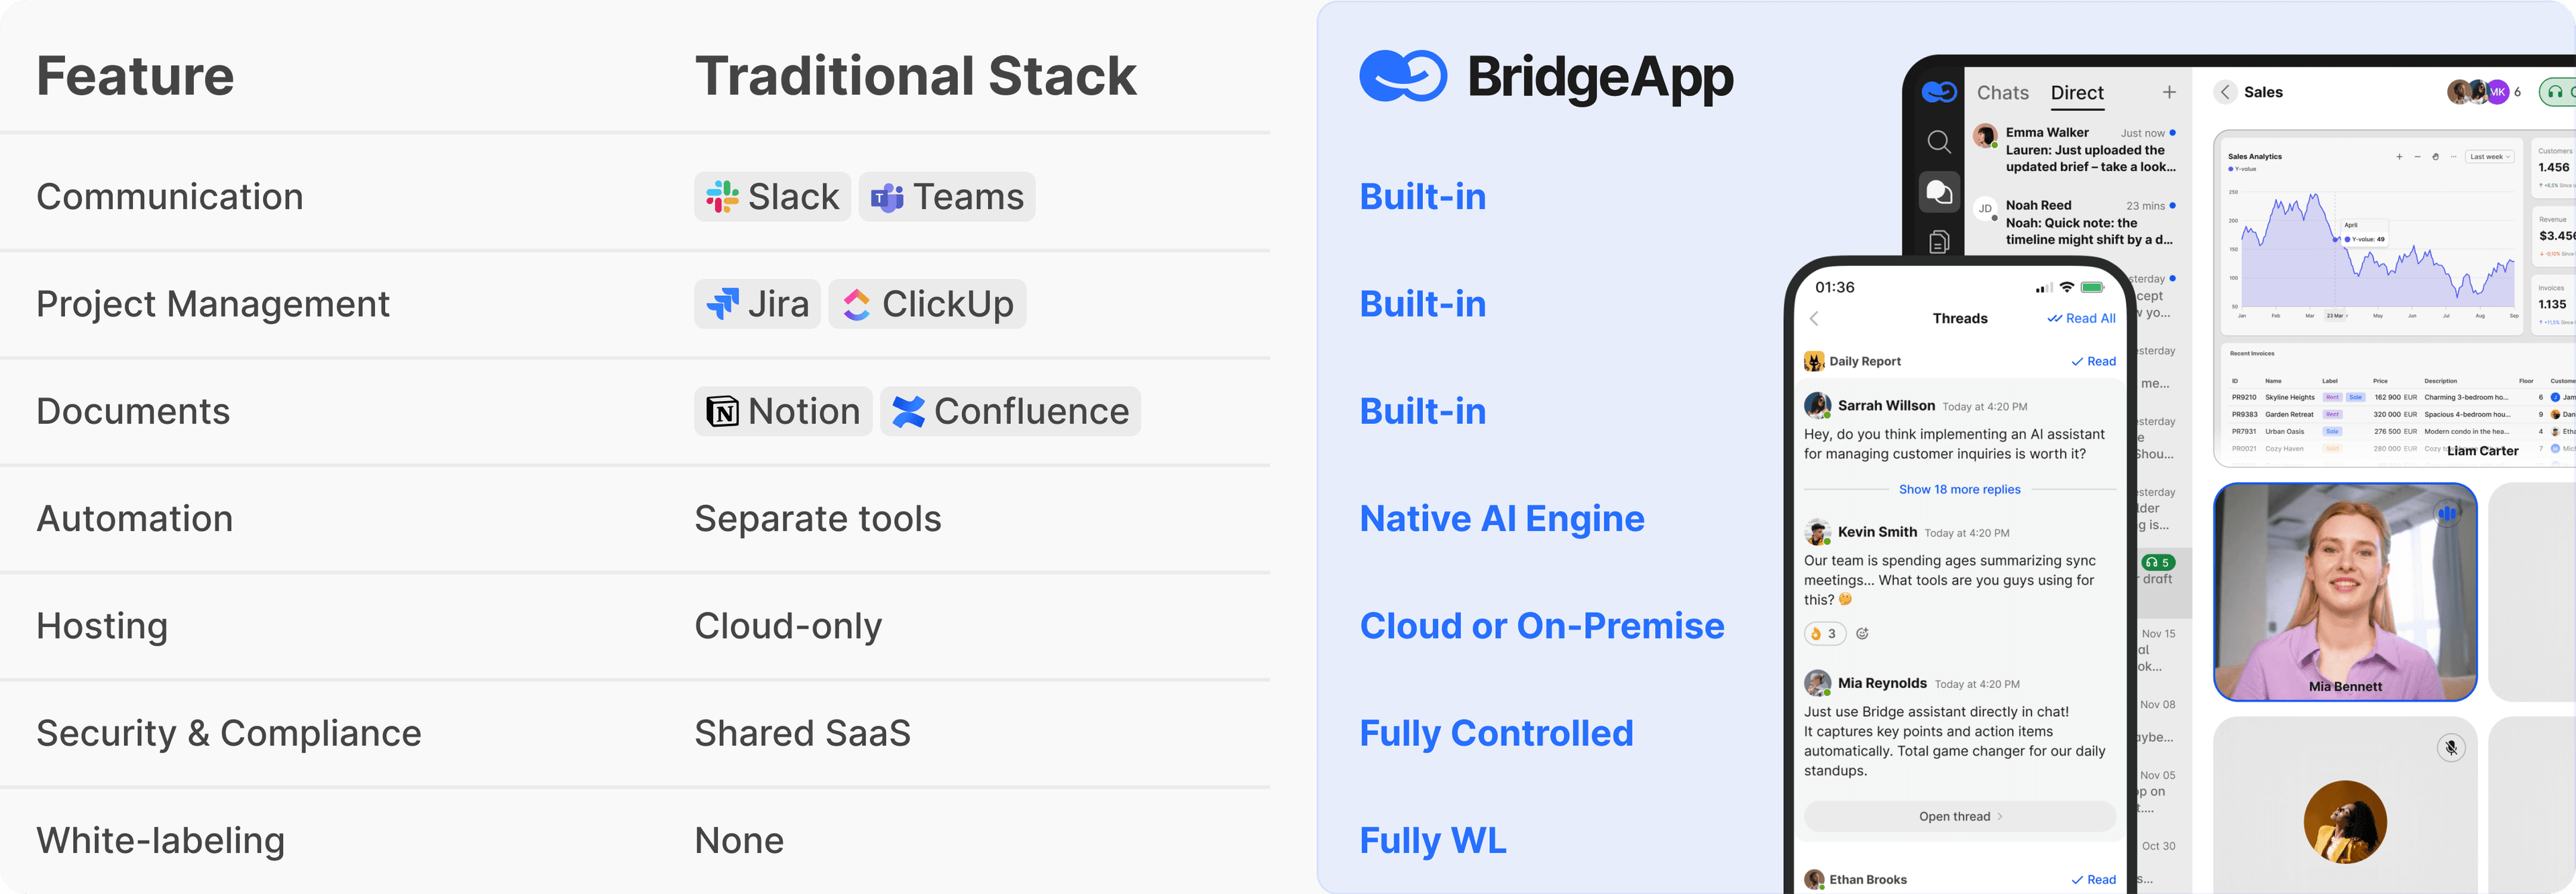
Task: Mute the microphone on the bottom video tile
Action: point(2450,746)
